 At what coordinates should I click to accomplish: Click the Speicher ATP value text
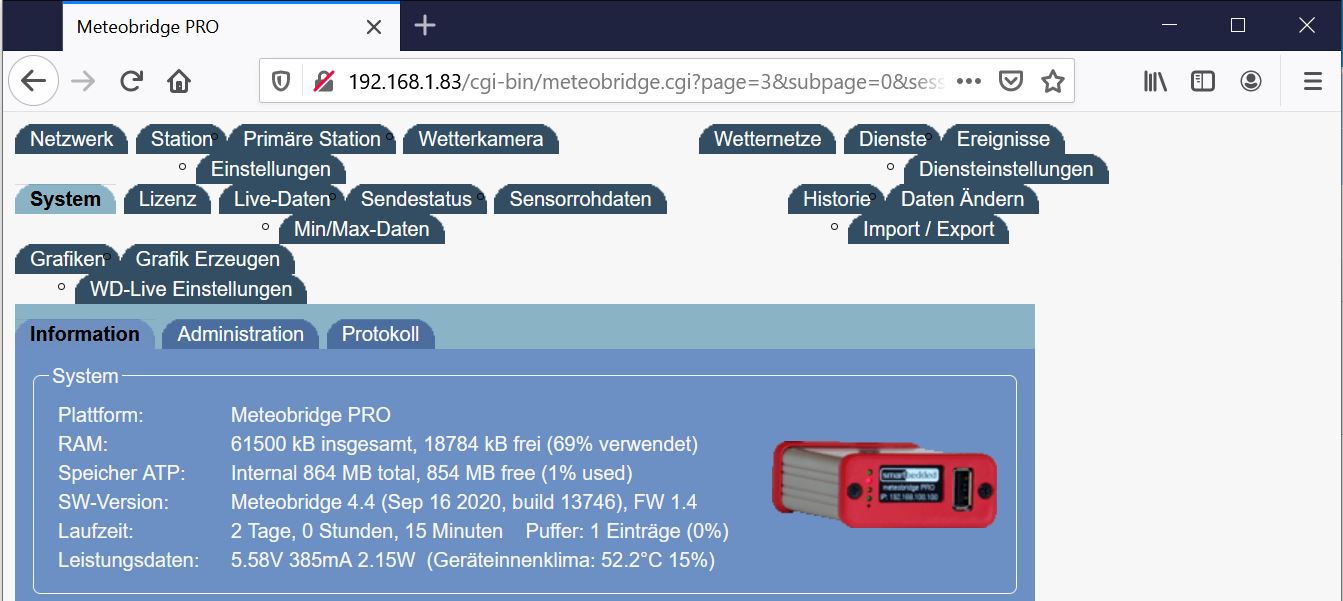(432, 473)
